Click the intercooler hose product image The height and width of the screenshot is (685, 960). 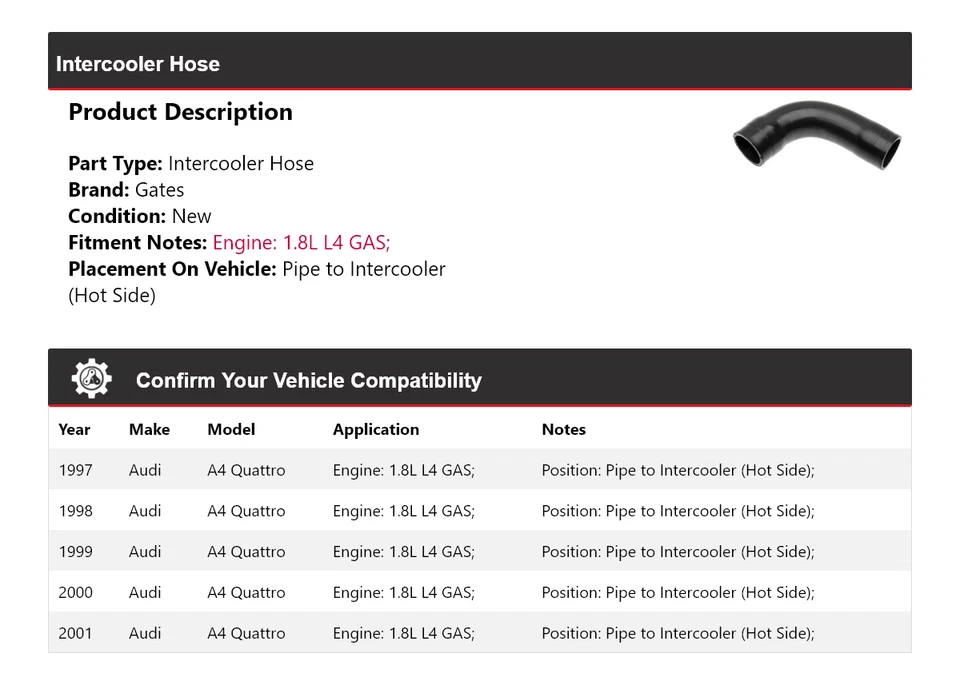817,137
